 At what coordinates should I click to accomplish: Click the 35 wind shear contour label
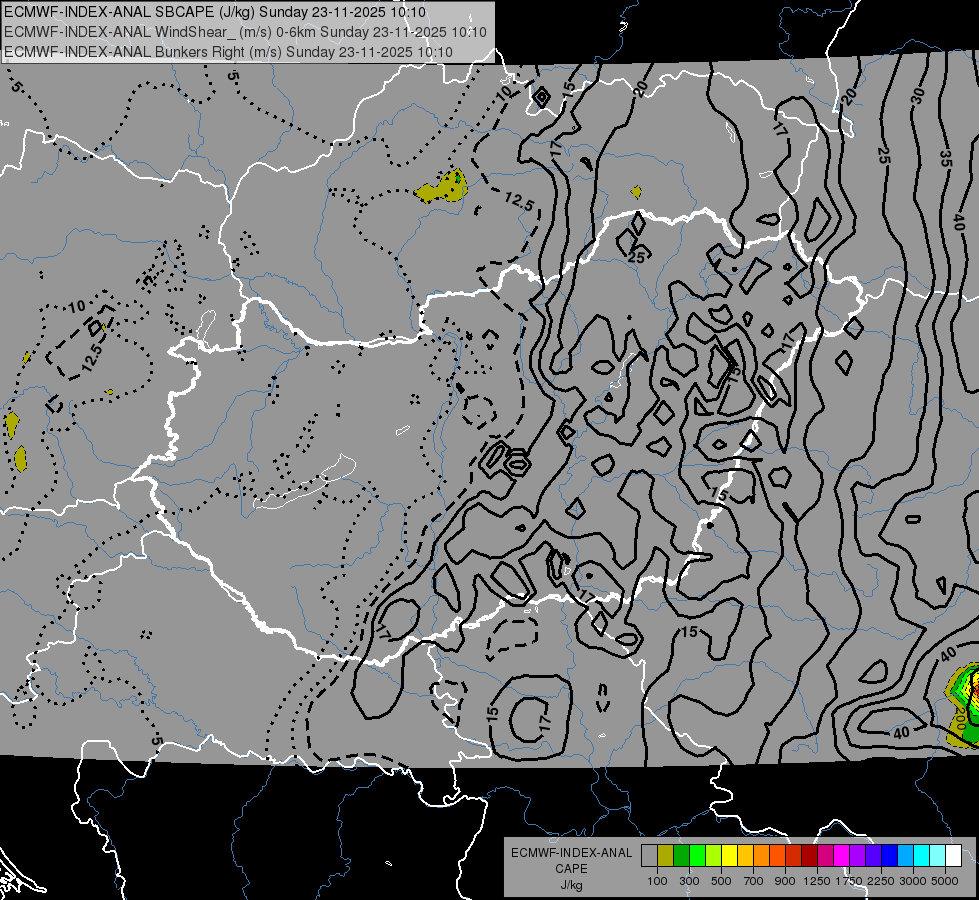946,159
